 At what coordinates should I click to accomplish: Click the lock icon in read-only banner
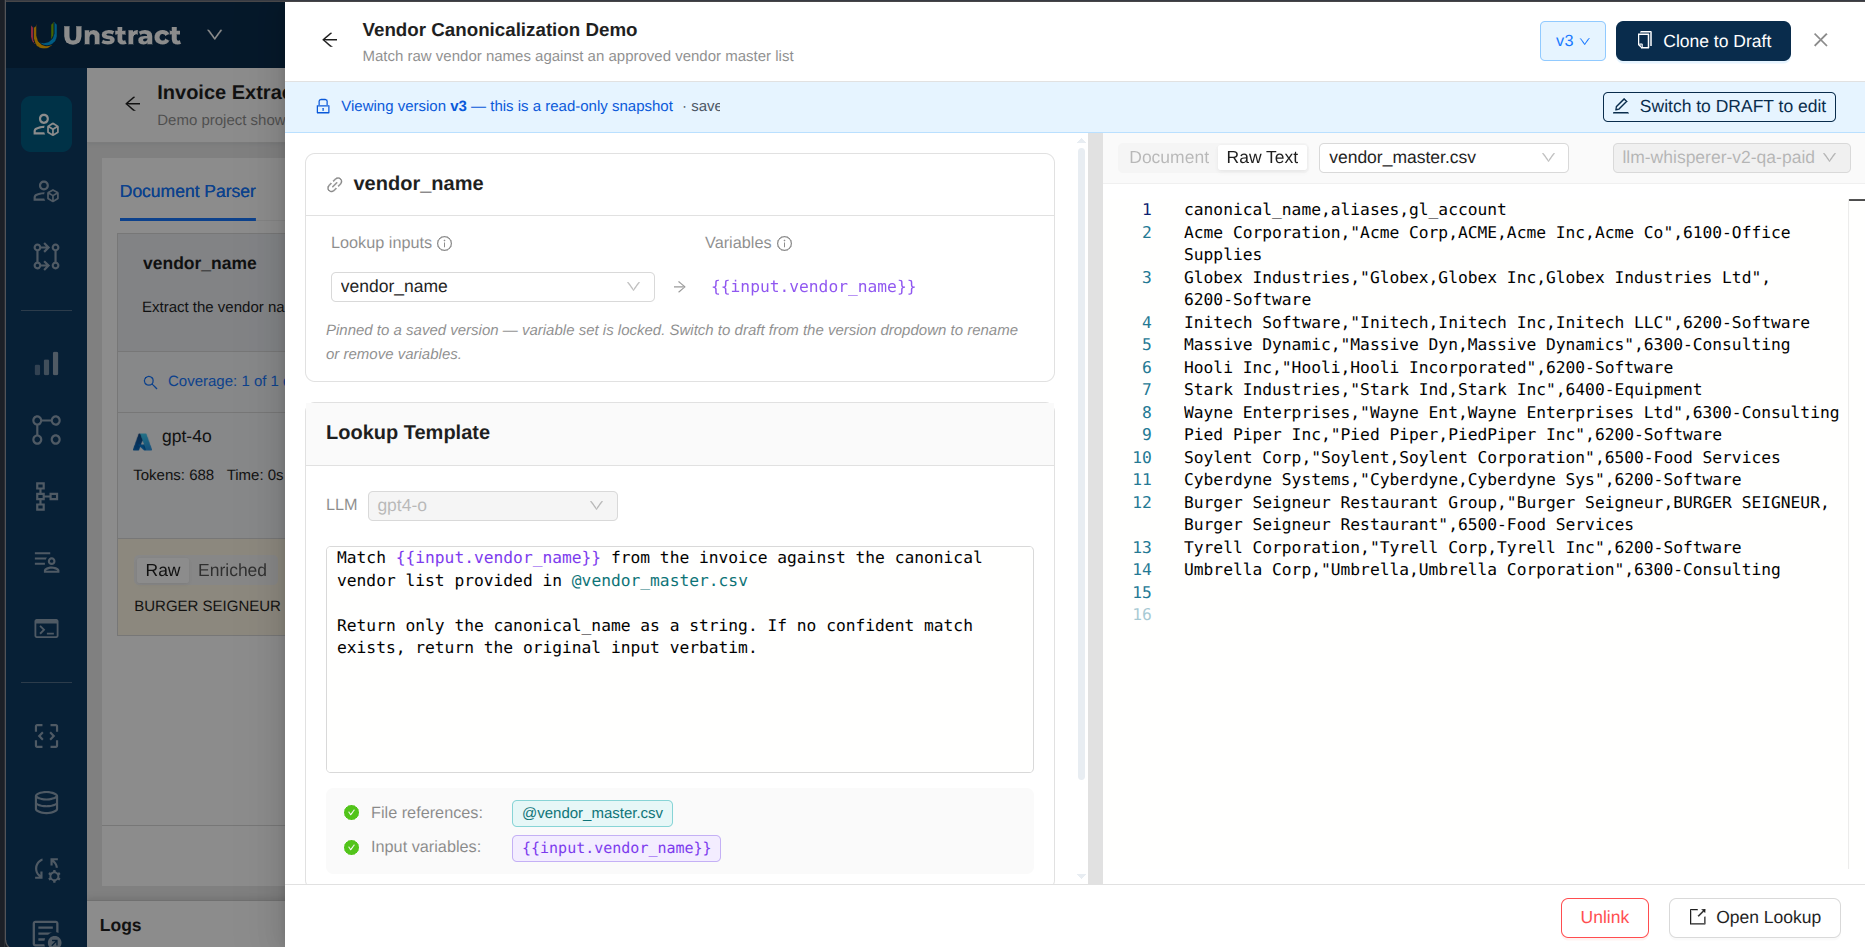(323, 106)
